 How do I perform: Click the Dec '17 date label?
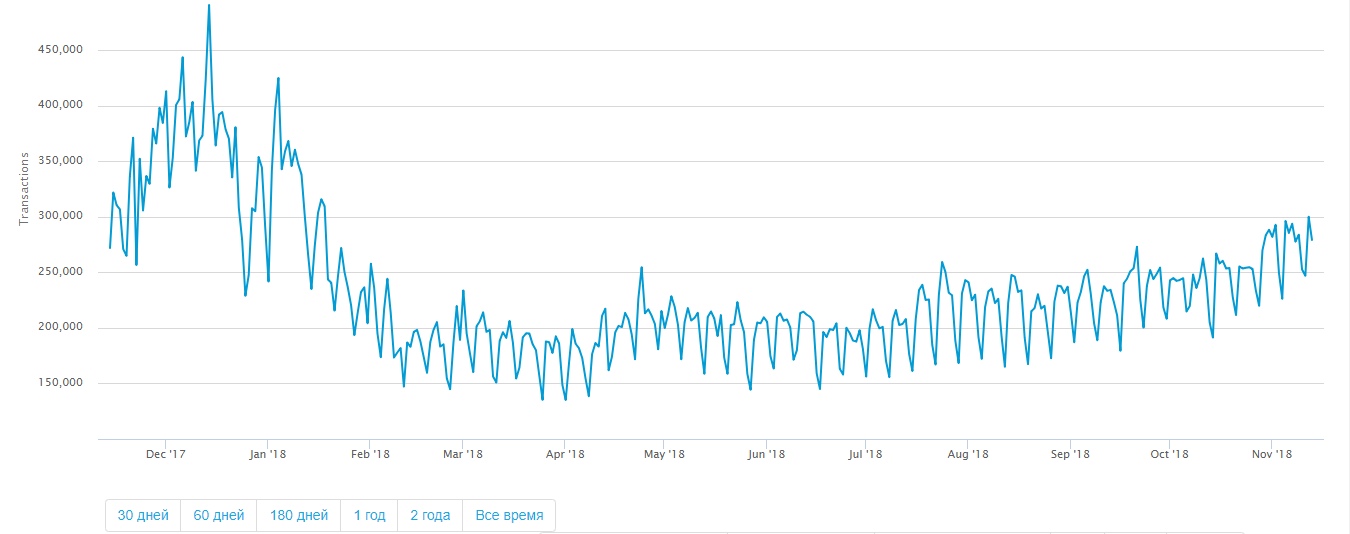pos(166,454)
